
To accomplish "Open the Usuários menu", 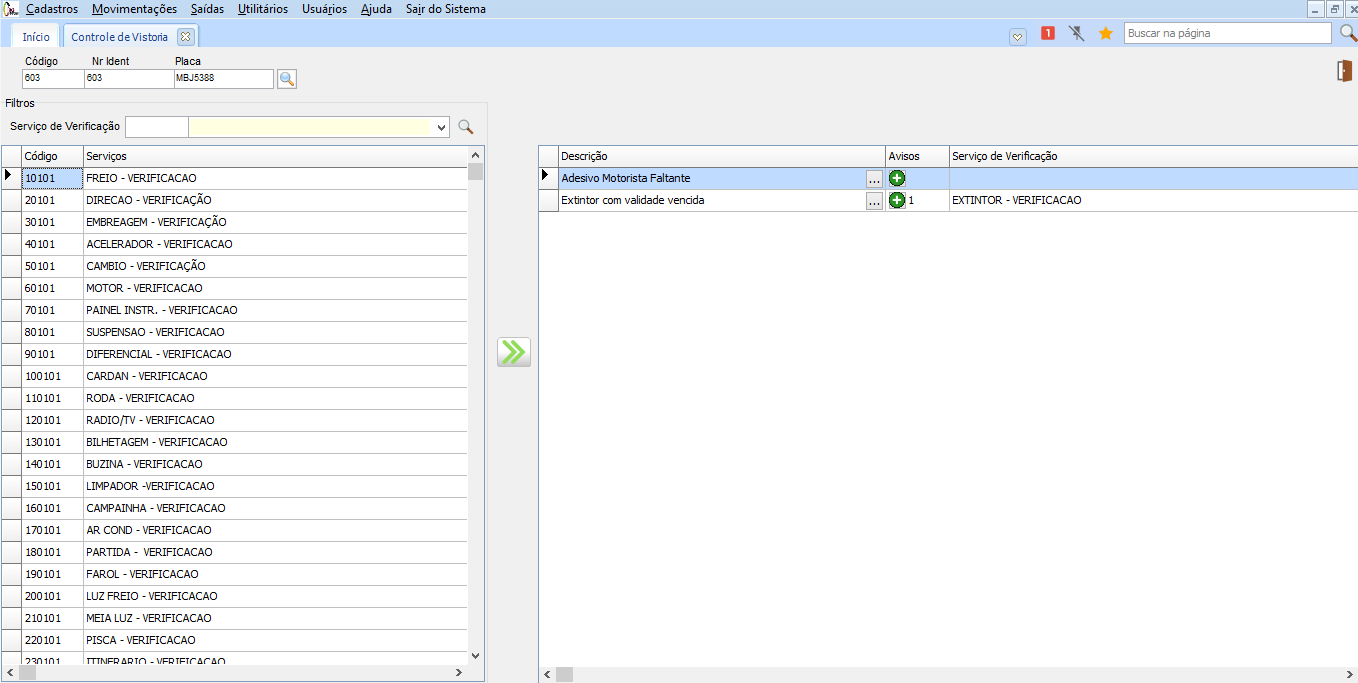I will coord(325,9).
